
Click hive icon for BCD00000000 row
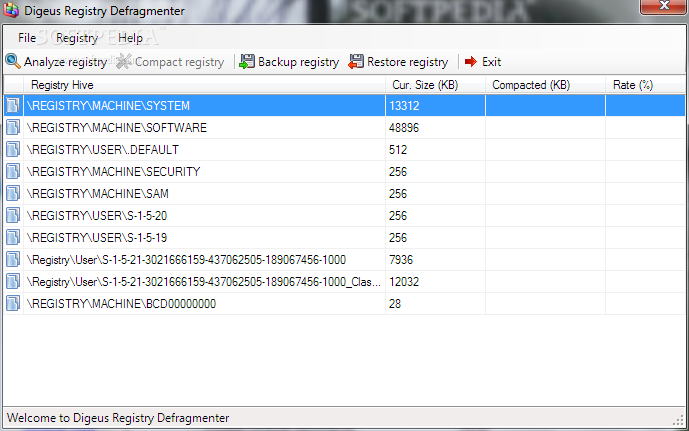(x=13, y=303)
